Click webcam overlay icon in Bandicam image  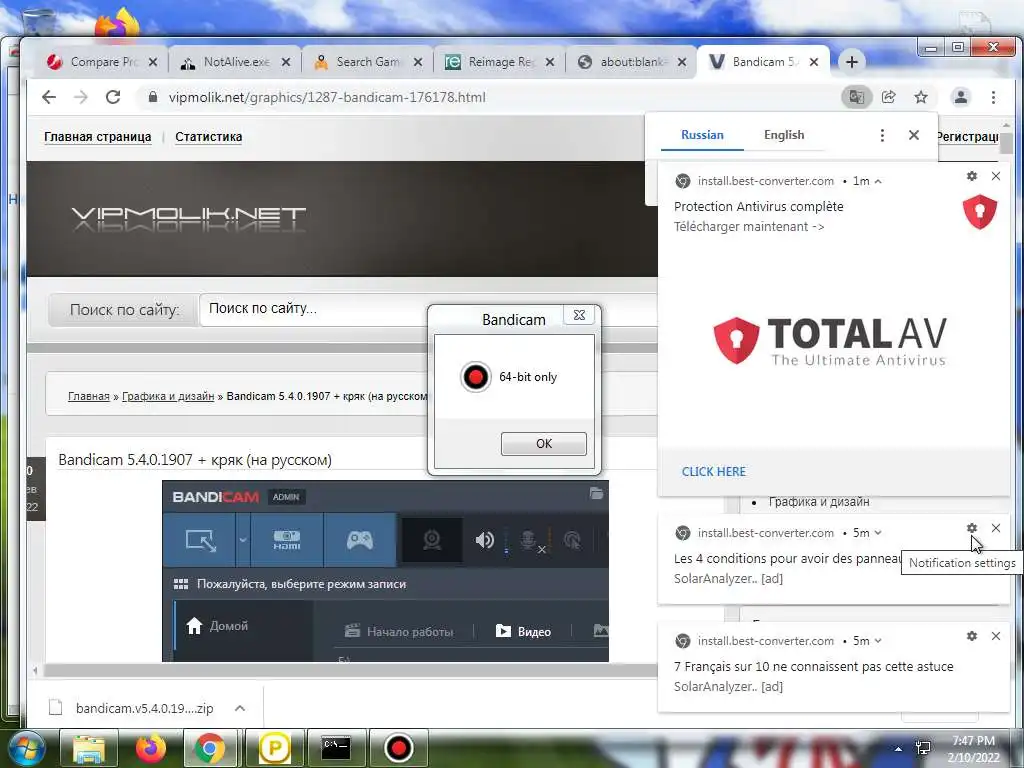tap(432, 540)
